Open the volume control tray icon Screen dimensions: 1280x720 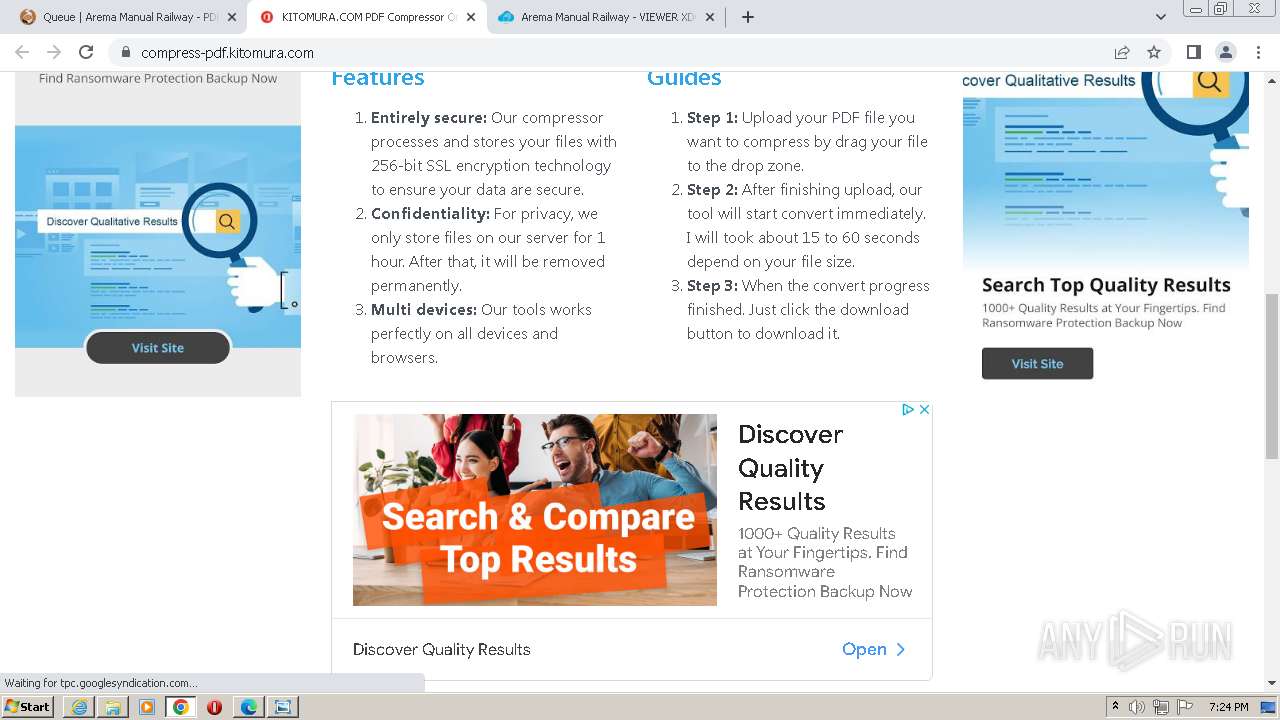(1137, 707)
